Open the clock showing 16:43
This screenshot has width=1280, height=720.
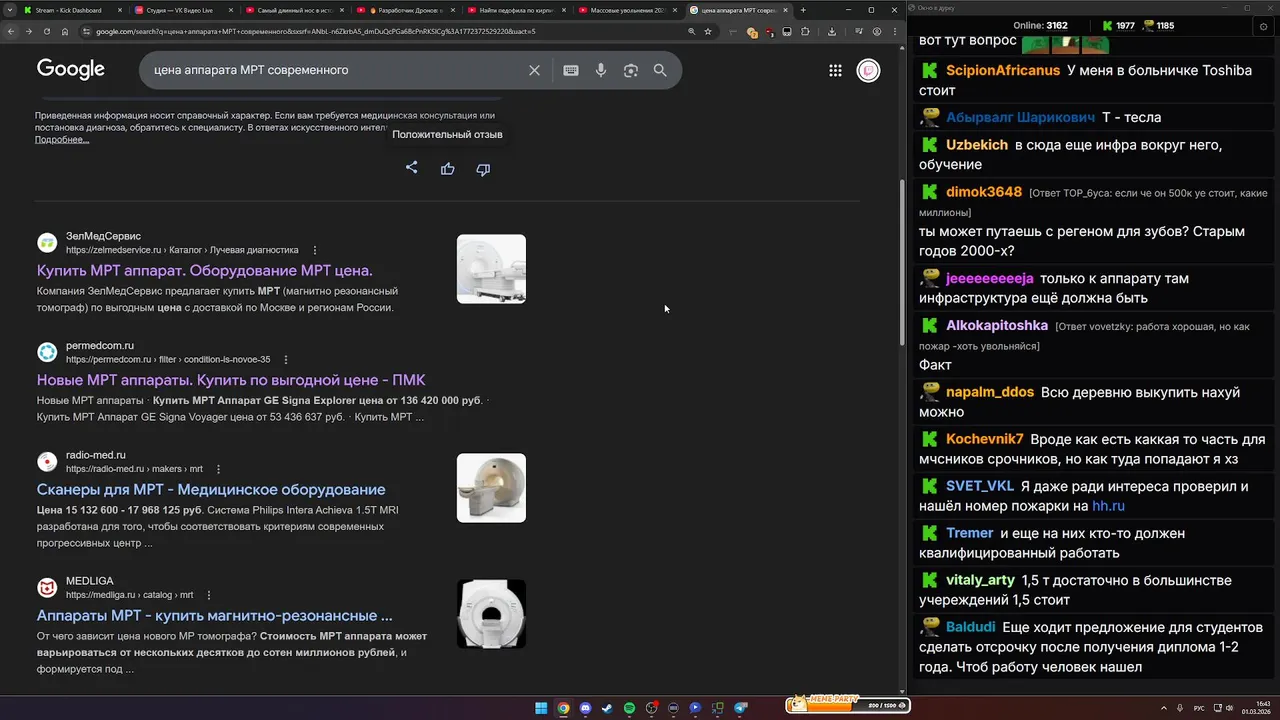pos(1257,708)
